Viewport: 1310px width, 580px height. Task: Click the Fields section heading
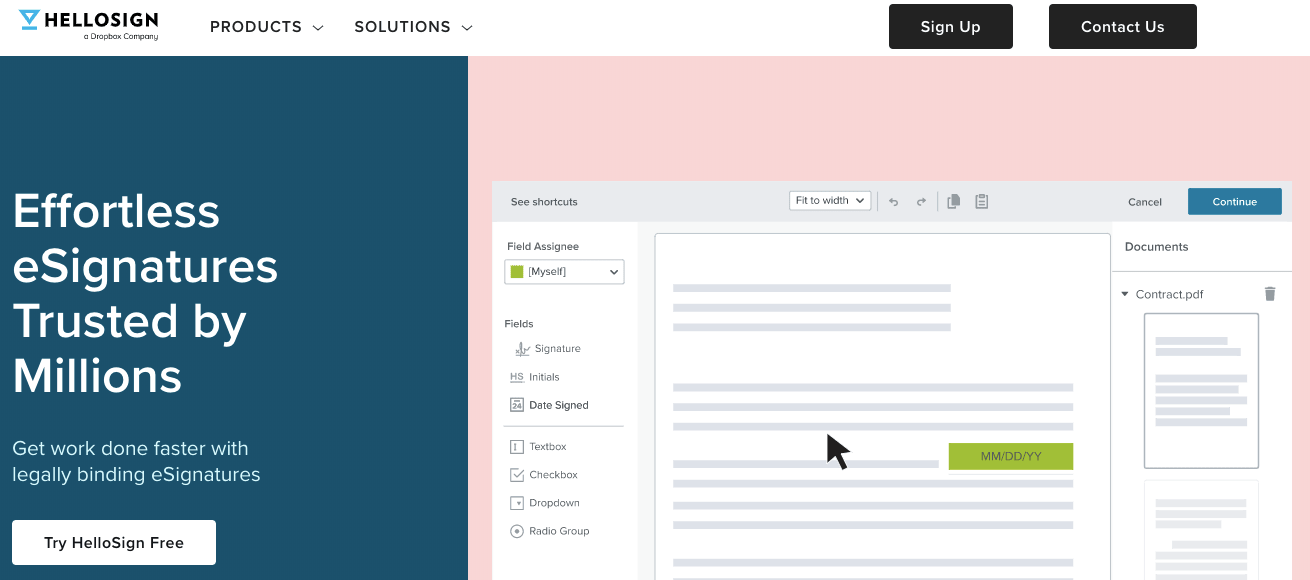(x=519, y=324)
